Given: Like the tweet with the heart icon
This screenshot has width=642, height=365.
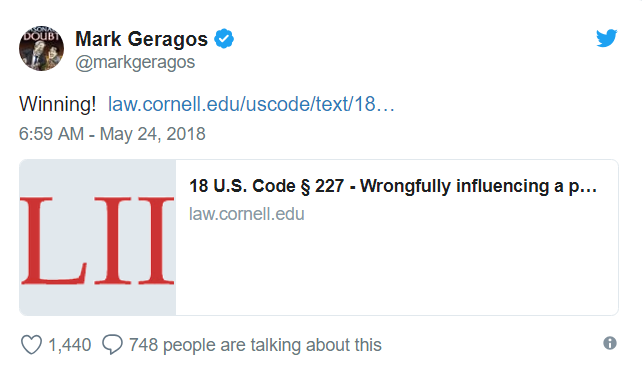Looking at the screenshot, I should (32, 345).
